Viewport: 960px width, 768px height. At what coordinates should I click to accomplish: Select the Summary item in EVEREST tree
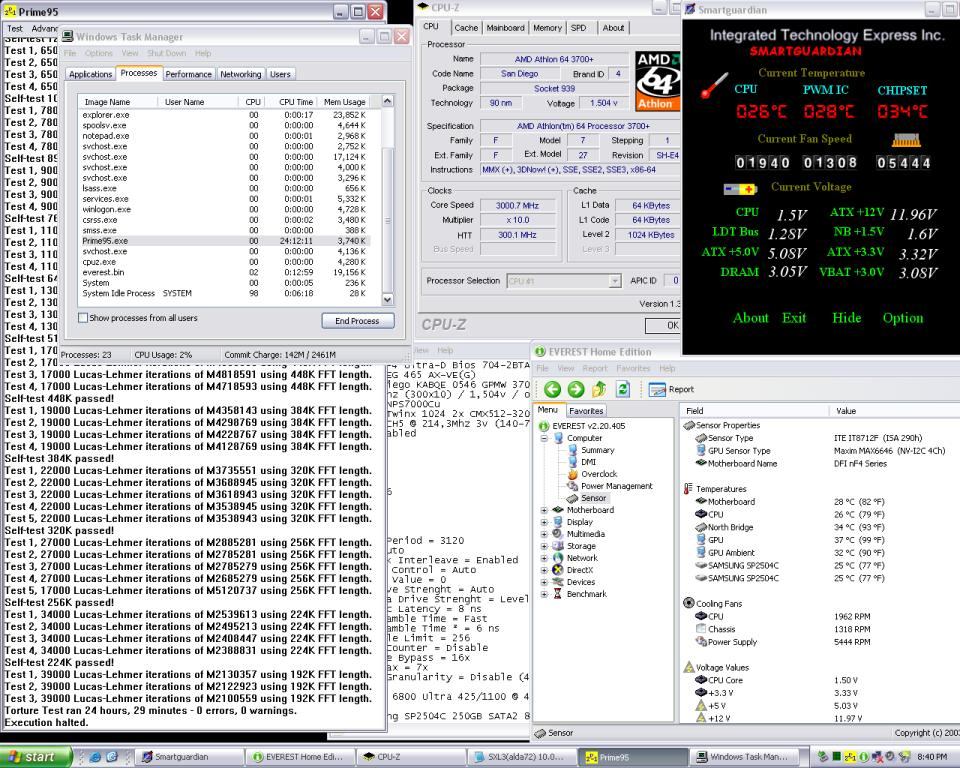(x=598, y=450)
